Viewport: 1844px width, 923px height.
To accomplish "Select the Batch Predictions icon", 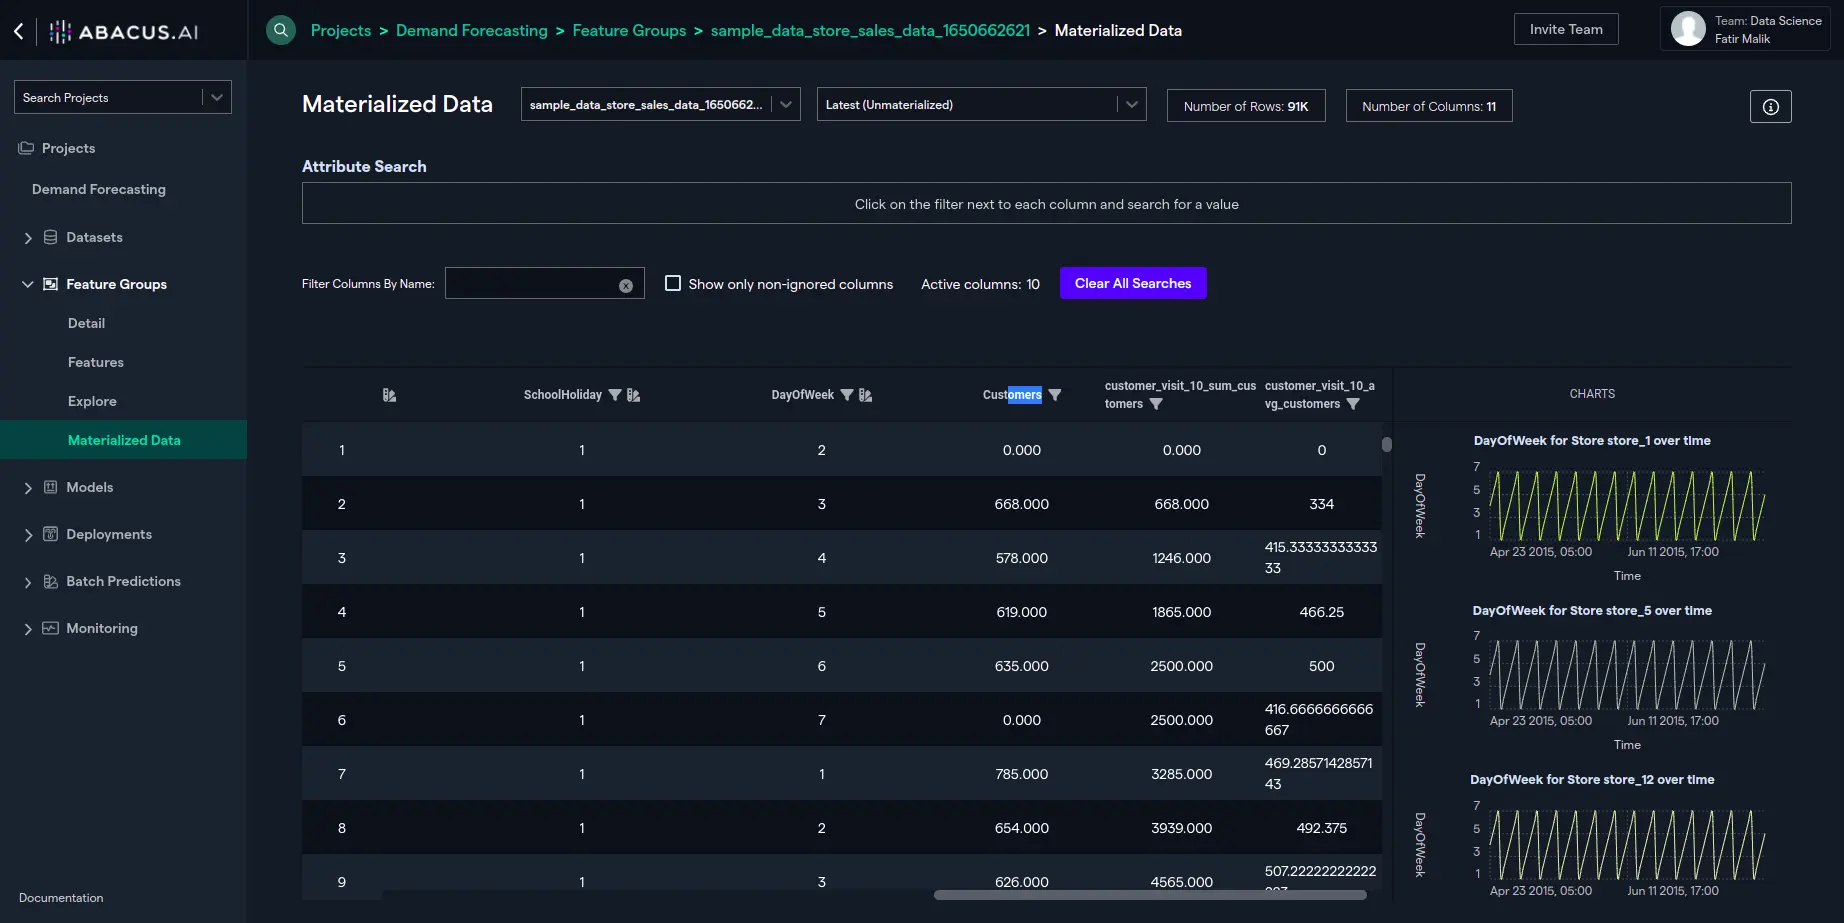I will tap(50, 581).
